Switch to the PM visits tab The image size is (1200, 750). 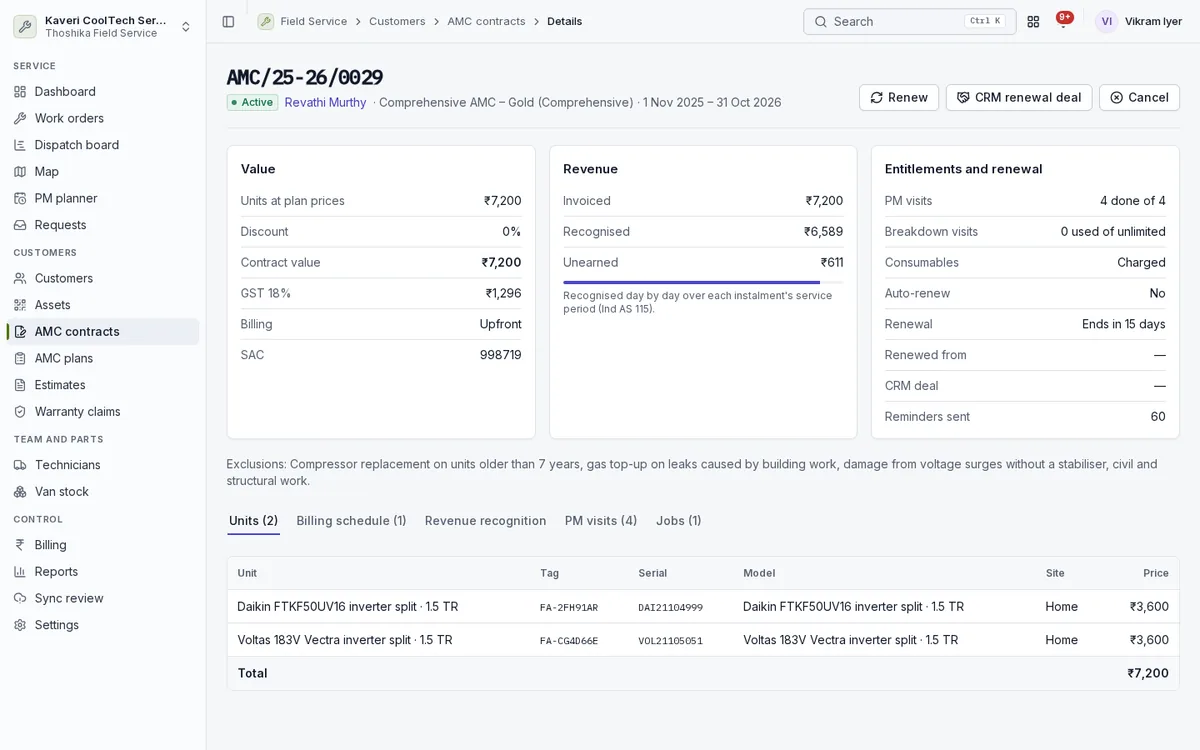(601, 520)
